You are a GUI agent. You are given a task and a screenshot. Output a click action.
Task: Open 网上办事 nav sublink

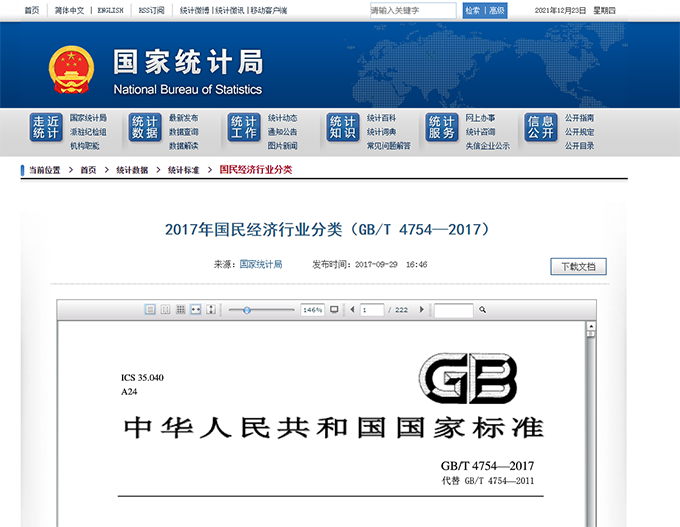point(480,118)
